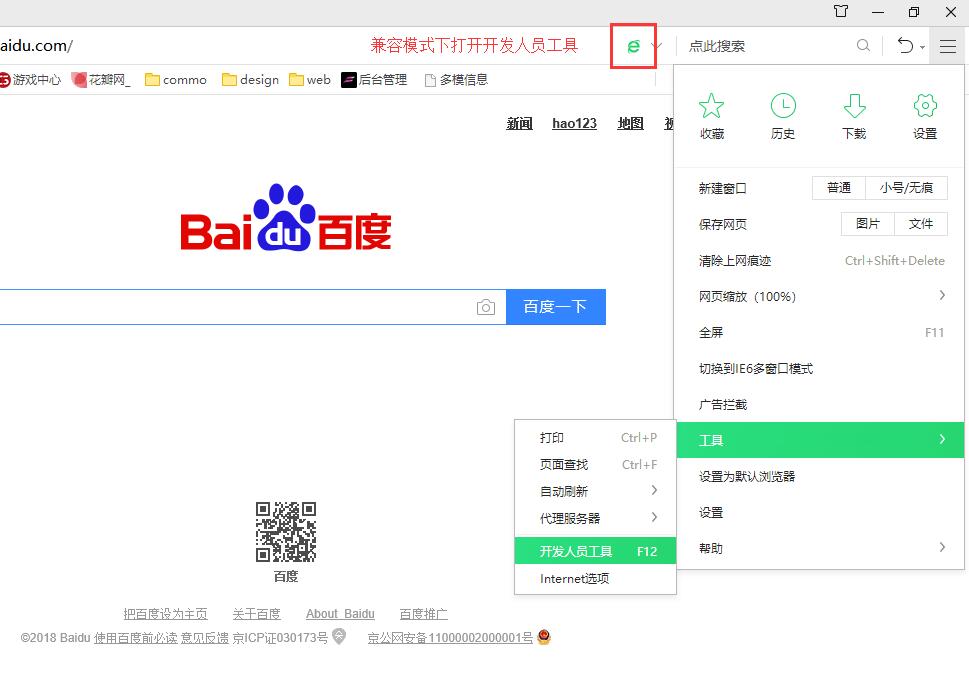Save page as 文件
Viewport: 969px width, 683px height.
coord(921,224)
